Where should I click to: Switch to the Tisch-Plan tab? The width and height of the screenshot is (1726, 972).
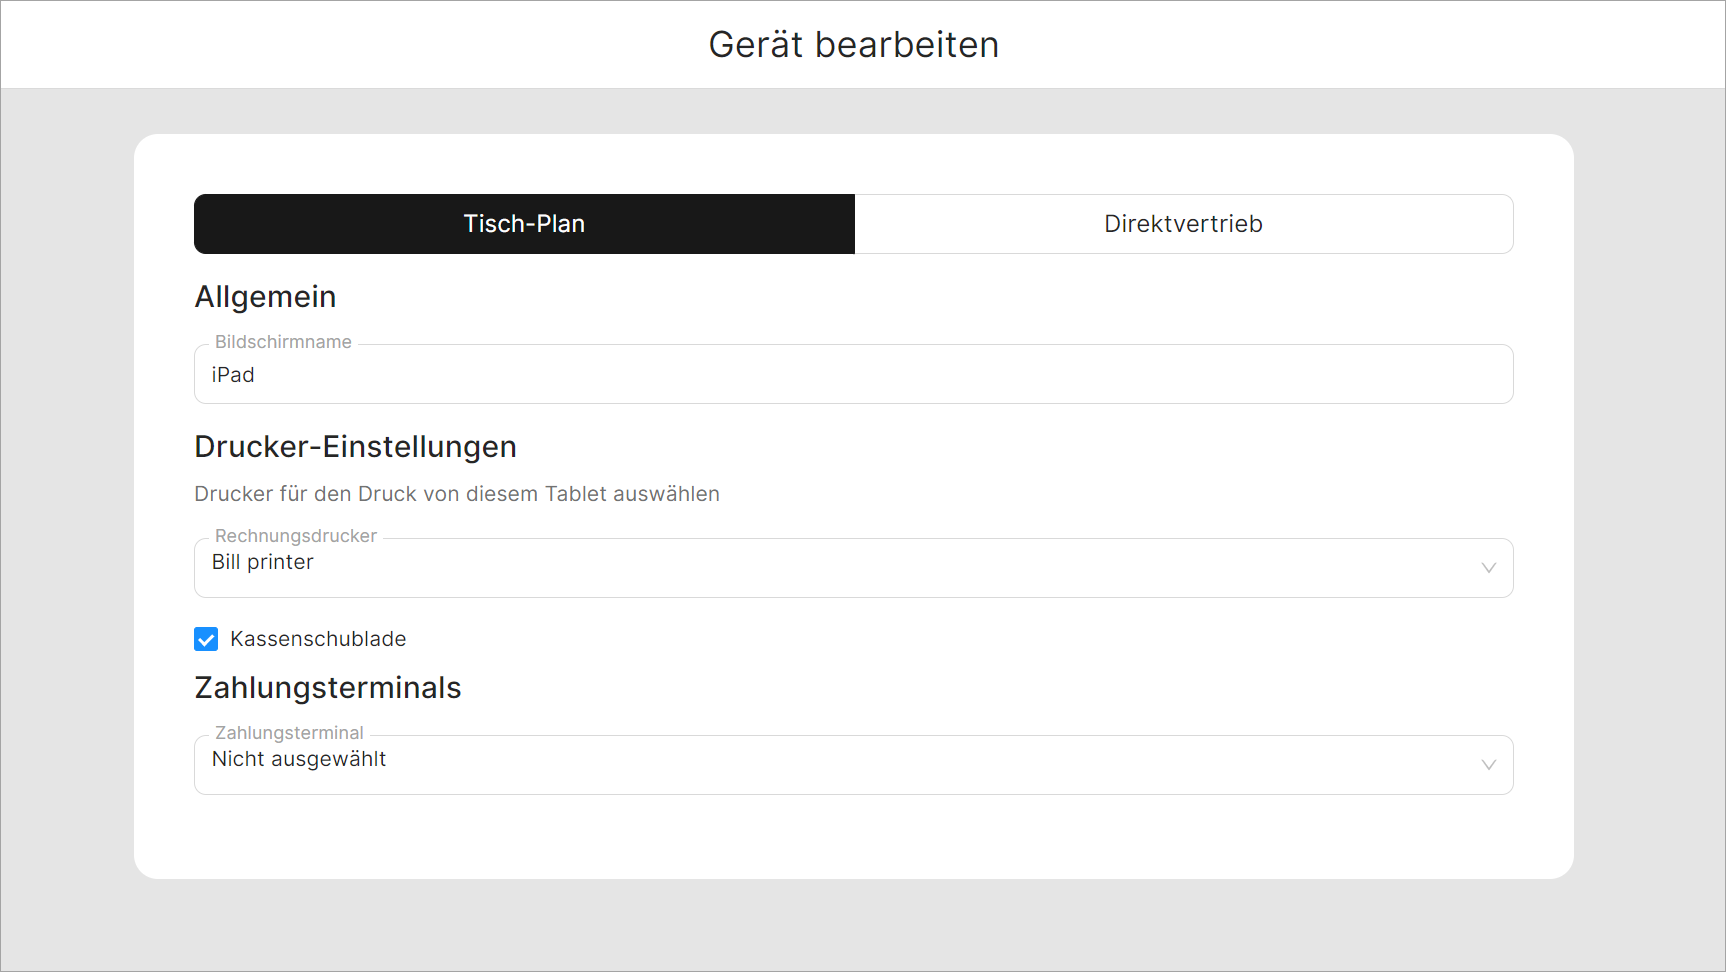click(524, 224)
